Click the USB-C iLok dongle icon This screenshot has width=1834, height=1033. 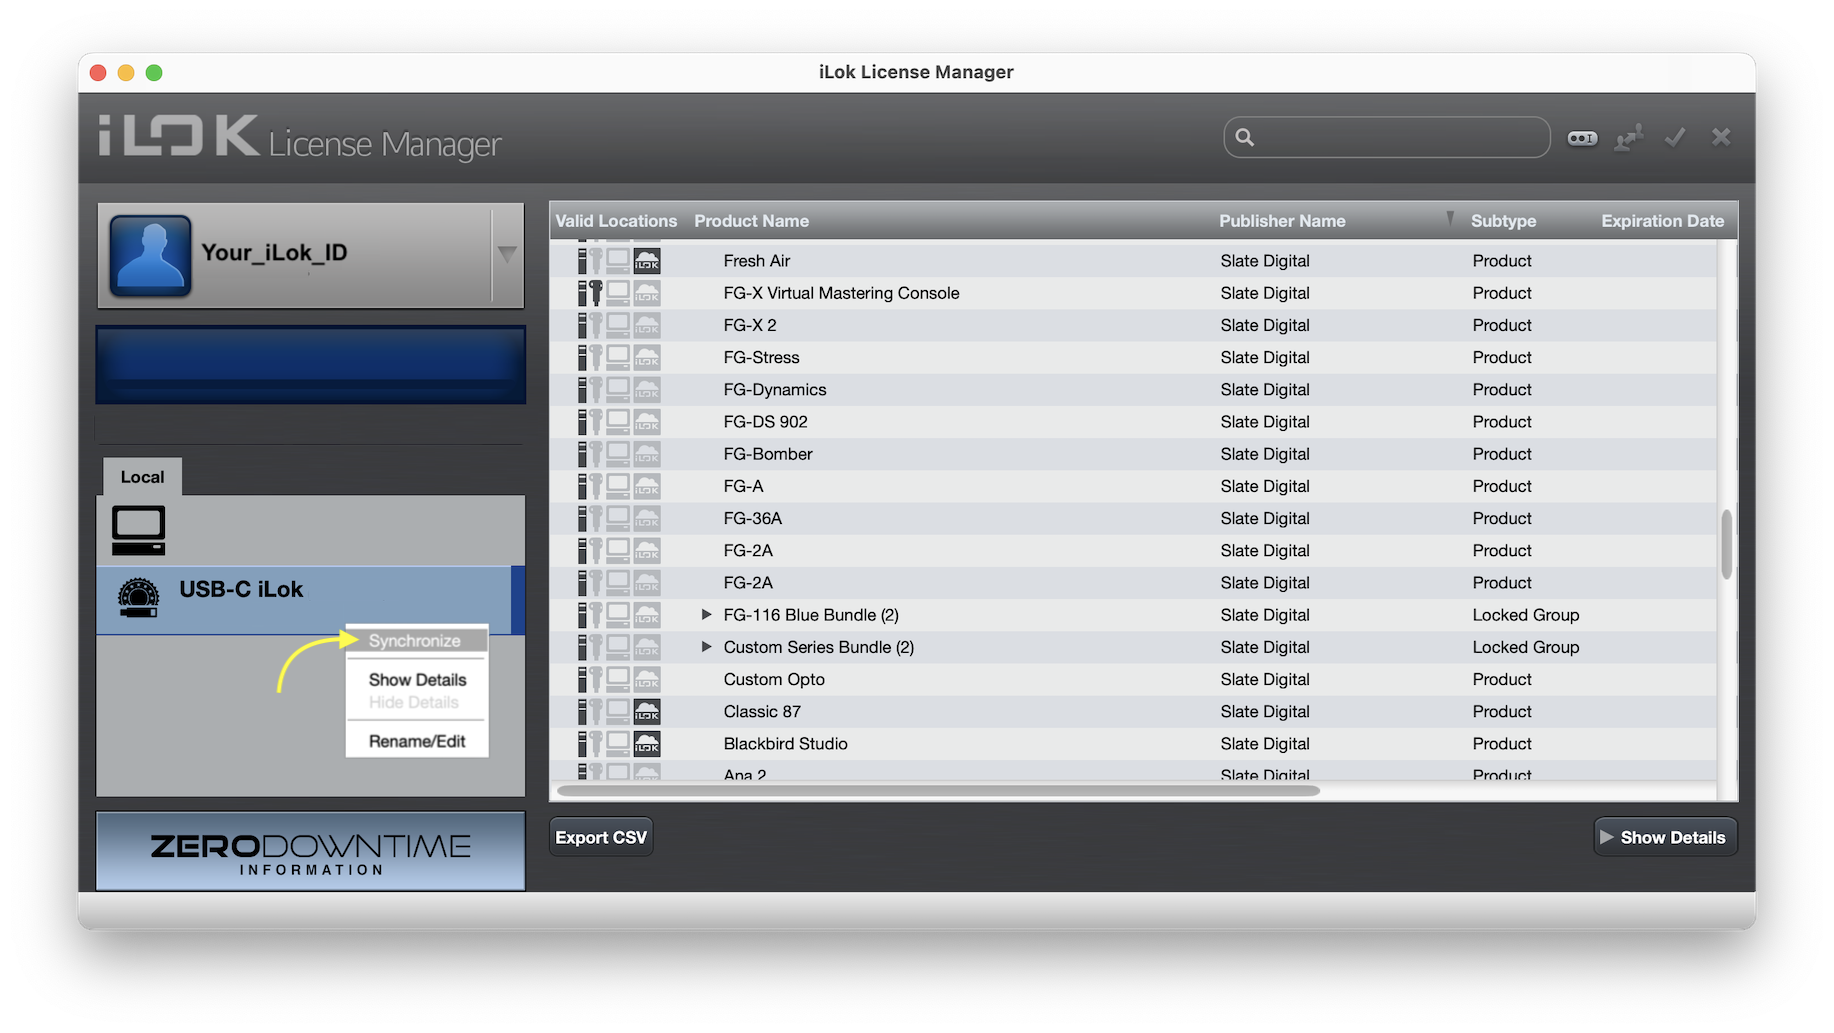click(x=138, y=597)
